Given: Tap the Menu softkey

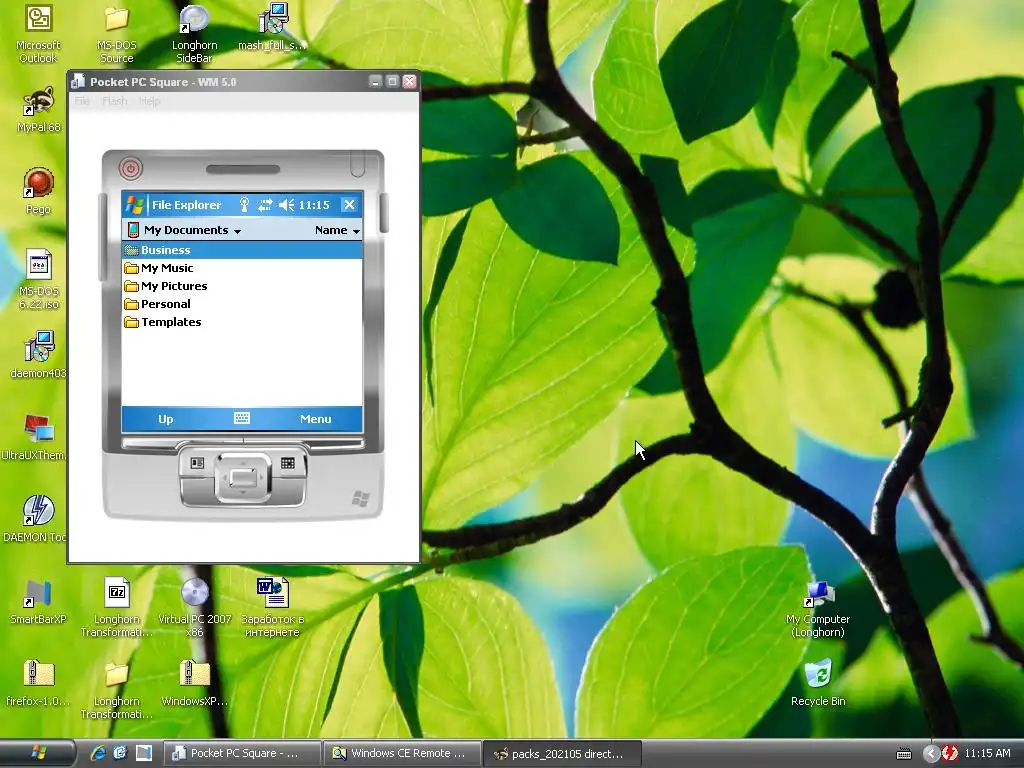Looking at the screenshot, I should pos(315,419).
